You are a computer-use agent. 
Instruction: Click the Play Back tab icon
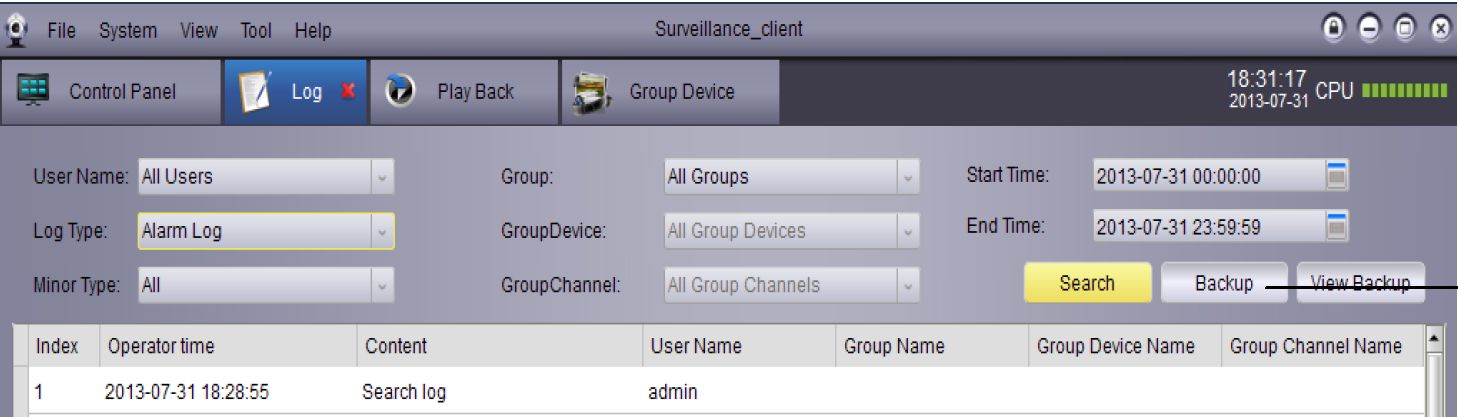pos(399,91)
